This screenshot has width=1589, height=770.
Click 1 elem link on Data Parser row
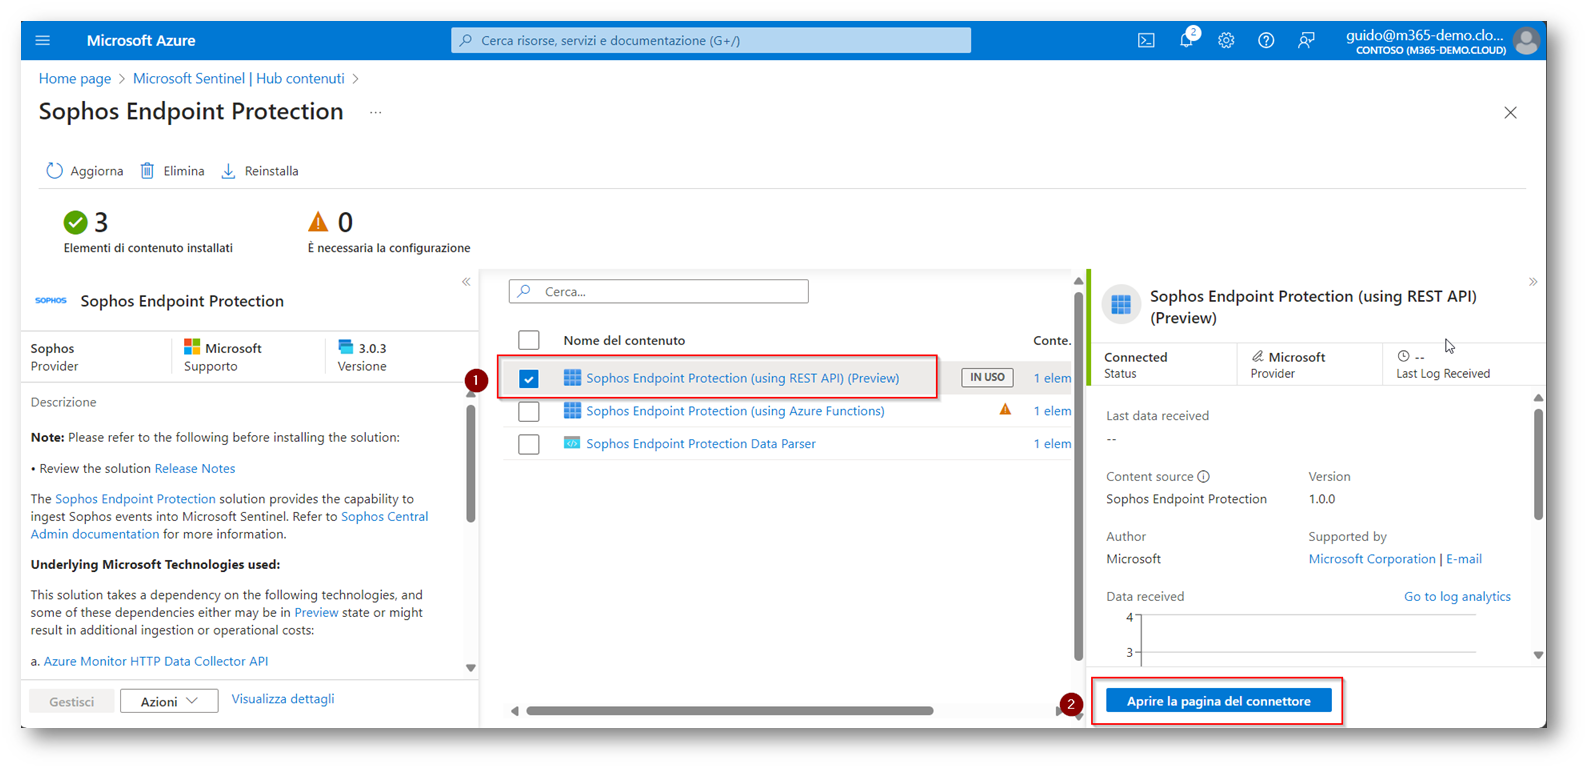pyautogui.click(x=1052, y=444)
